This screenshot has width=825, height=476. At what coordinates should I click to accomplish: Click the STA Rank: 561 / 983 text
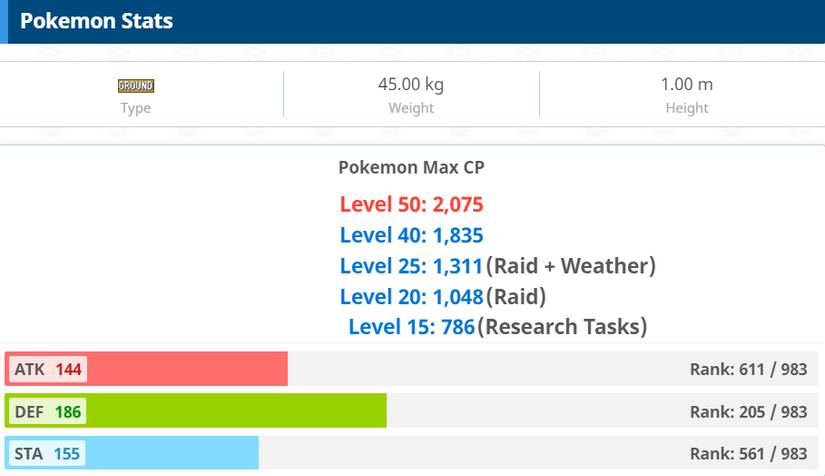pos(748,453)
